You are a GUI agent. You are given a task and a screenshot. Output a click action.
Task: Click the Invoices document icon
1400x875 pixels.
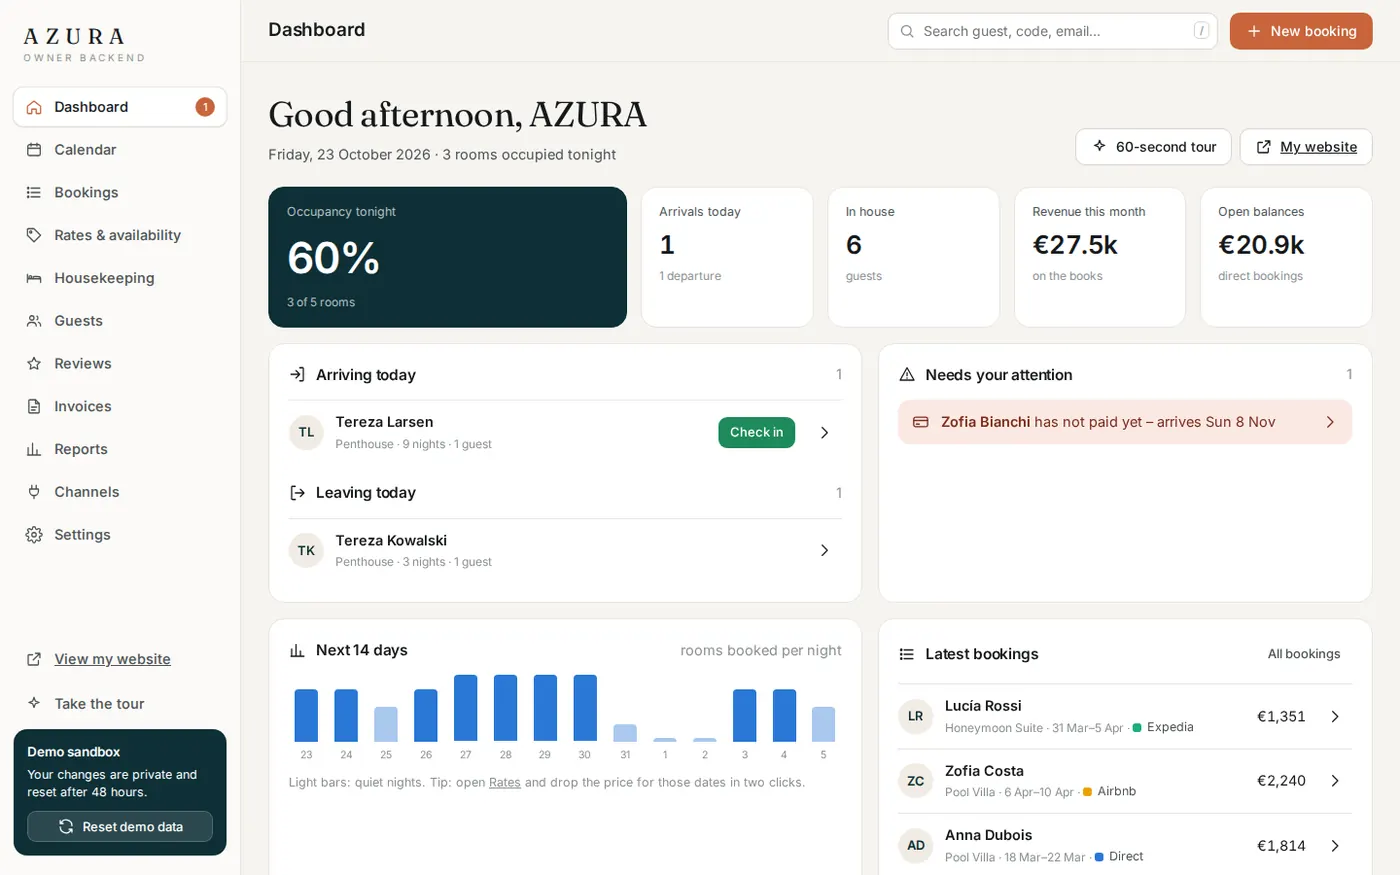tap(34, 407)
